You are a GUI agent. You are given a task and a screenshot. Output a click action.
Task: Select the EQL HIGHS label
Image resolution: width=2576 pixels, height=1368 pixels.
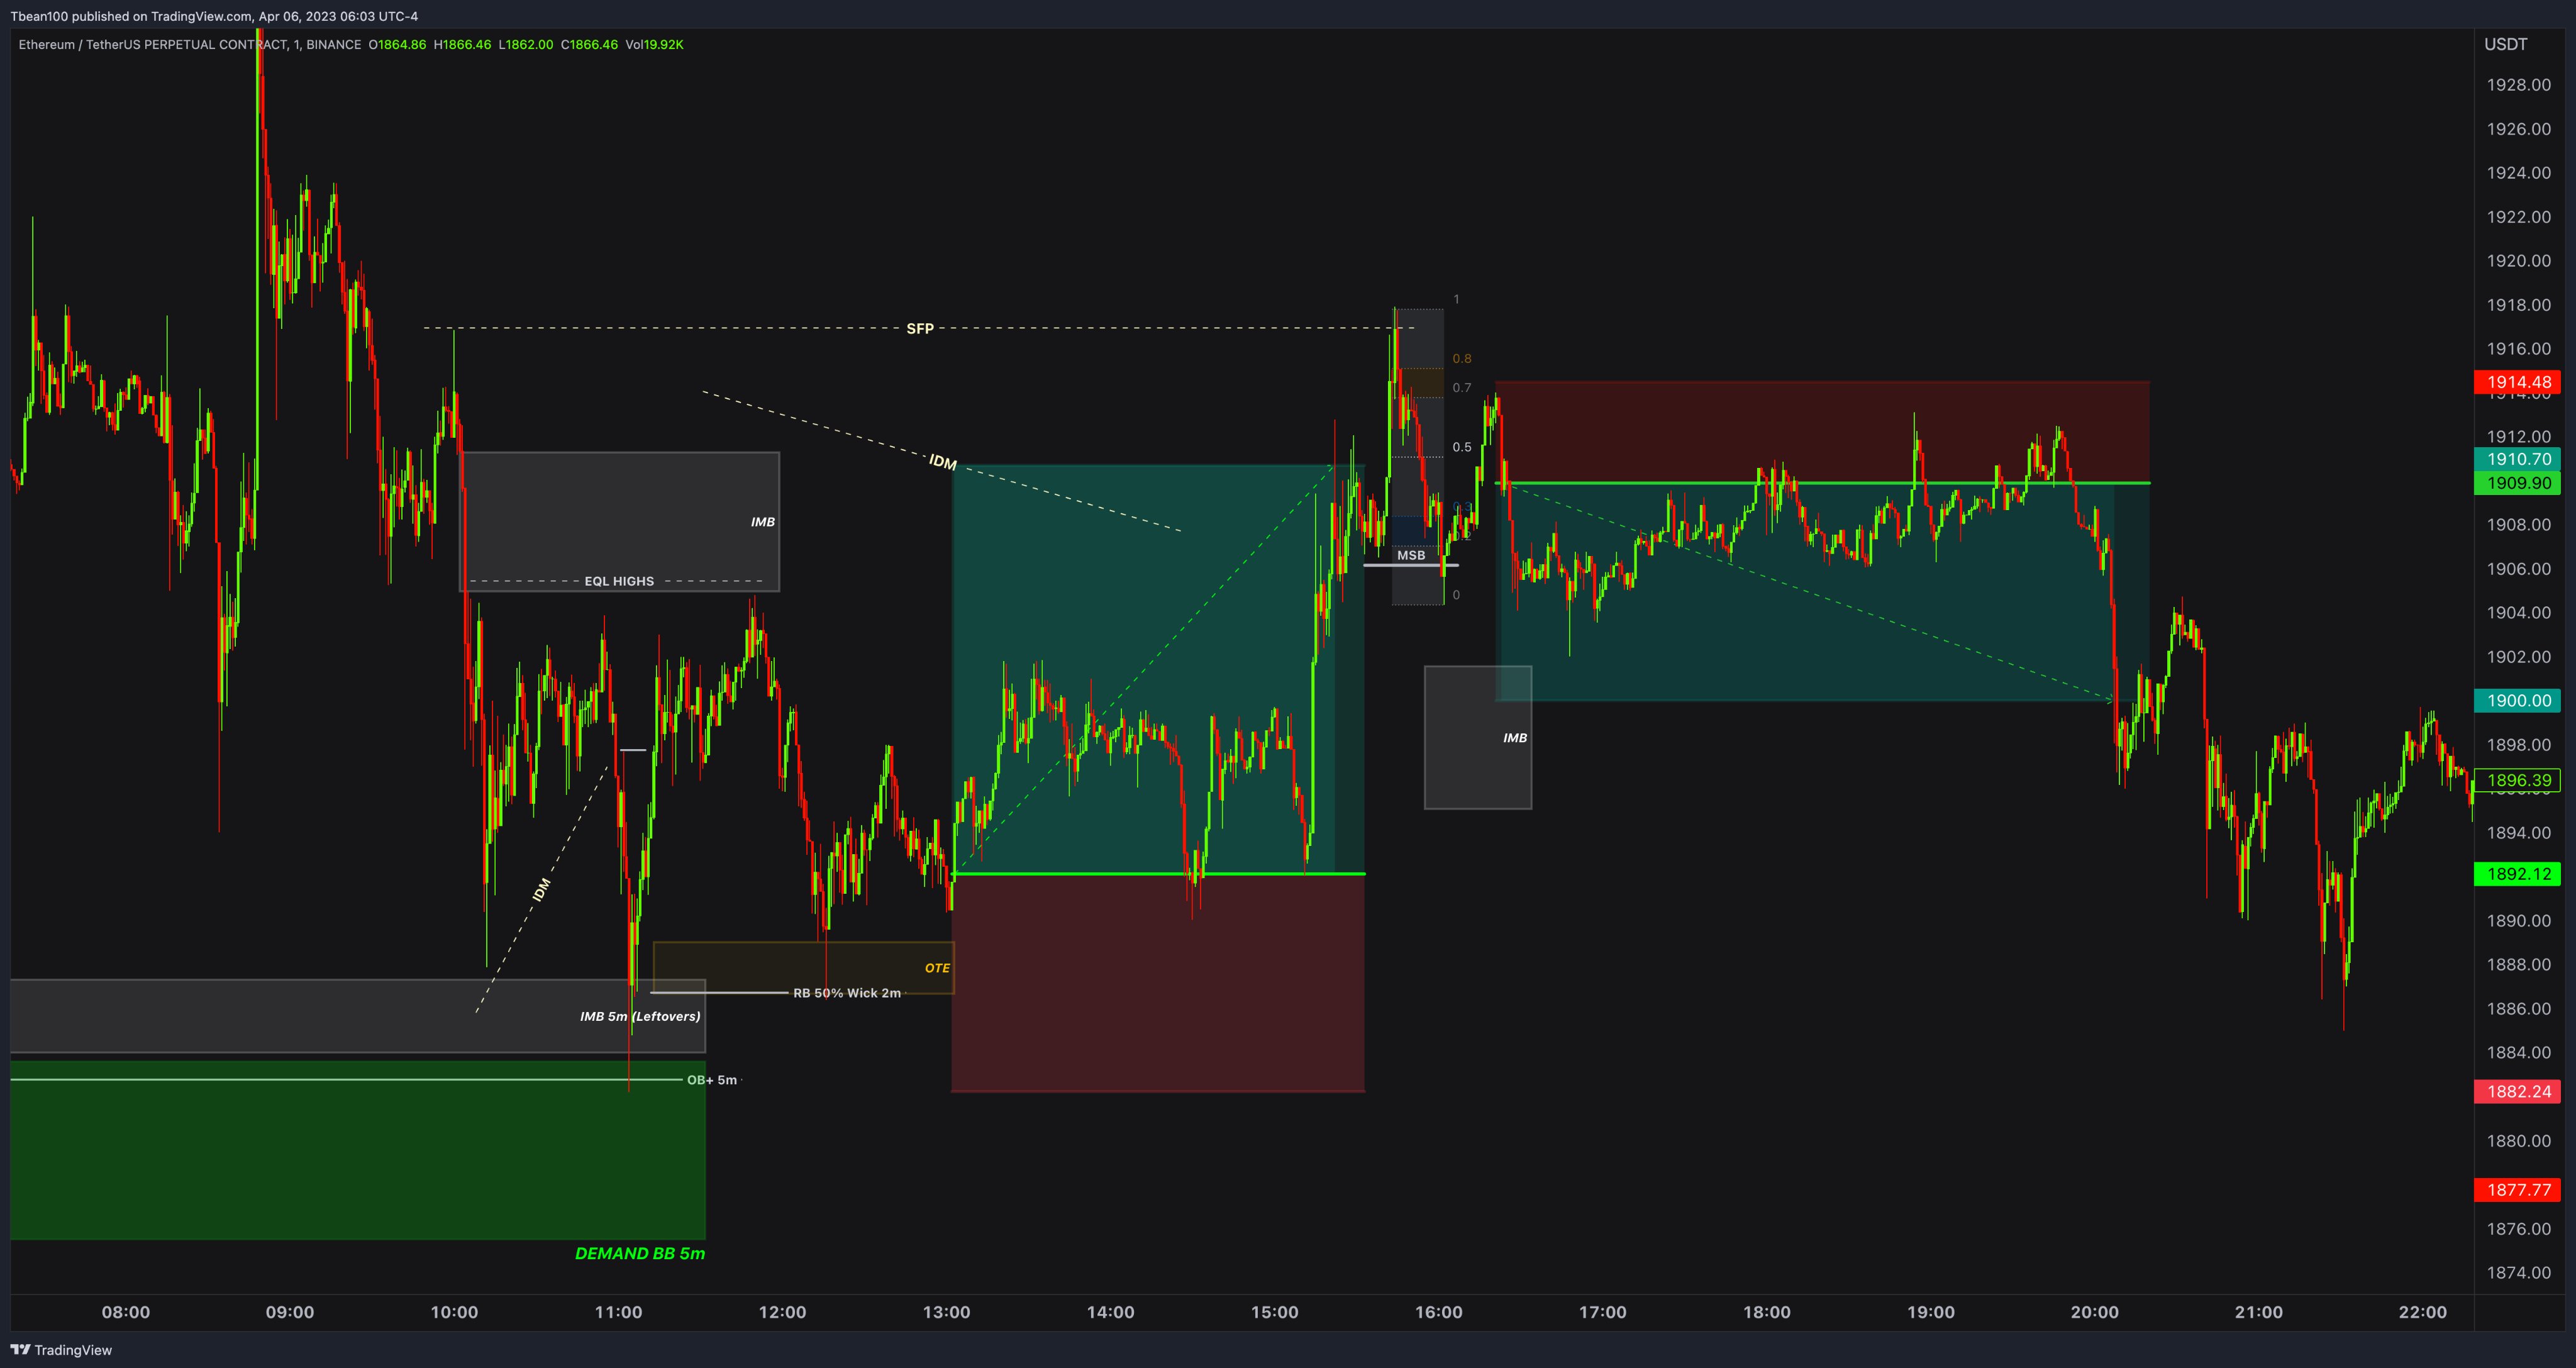click(x=619, y=581)
